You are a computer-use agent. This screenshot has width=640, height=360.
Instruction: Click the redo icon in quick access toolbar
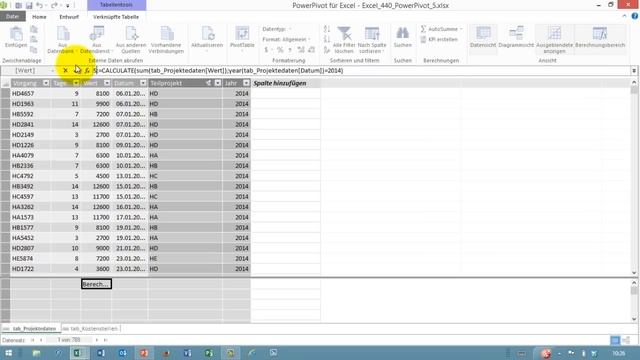pyautogui.click(x=54, y=6)
